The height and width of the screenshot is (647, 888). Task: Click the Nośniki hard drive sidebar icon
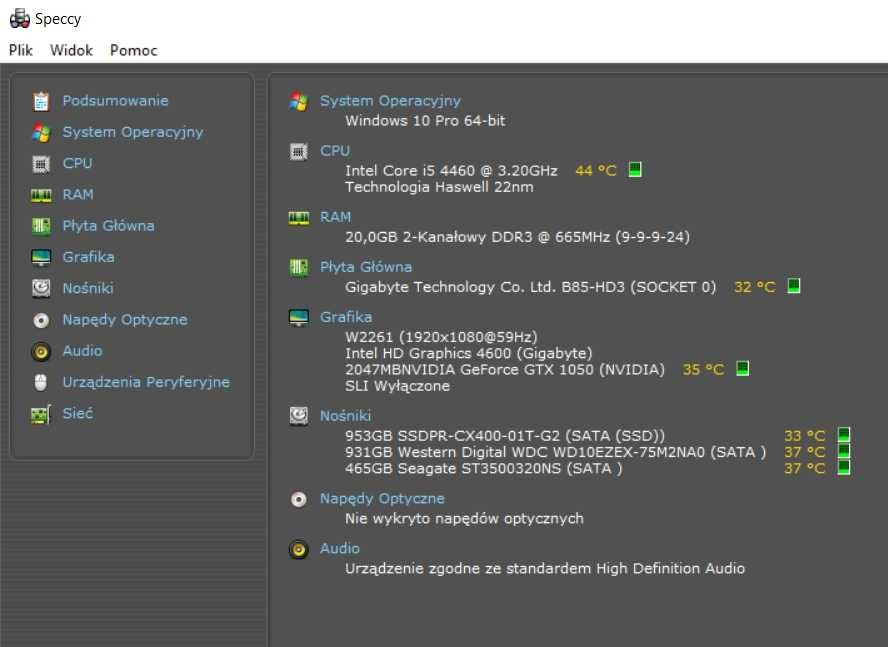pos(41,288)
